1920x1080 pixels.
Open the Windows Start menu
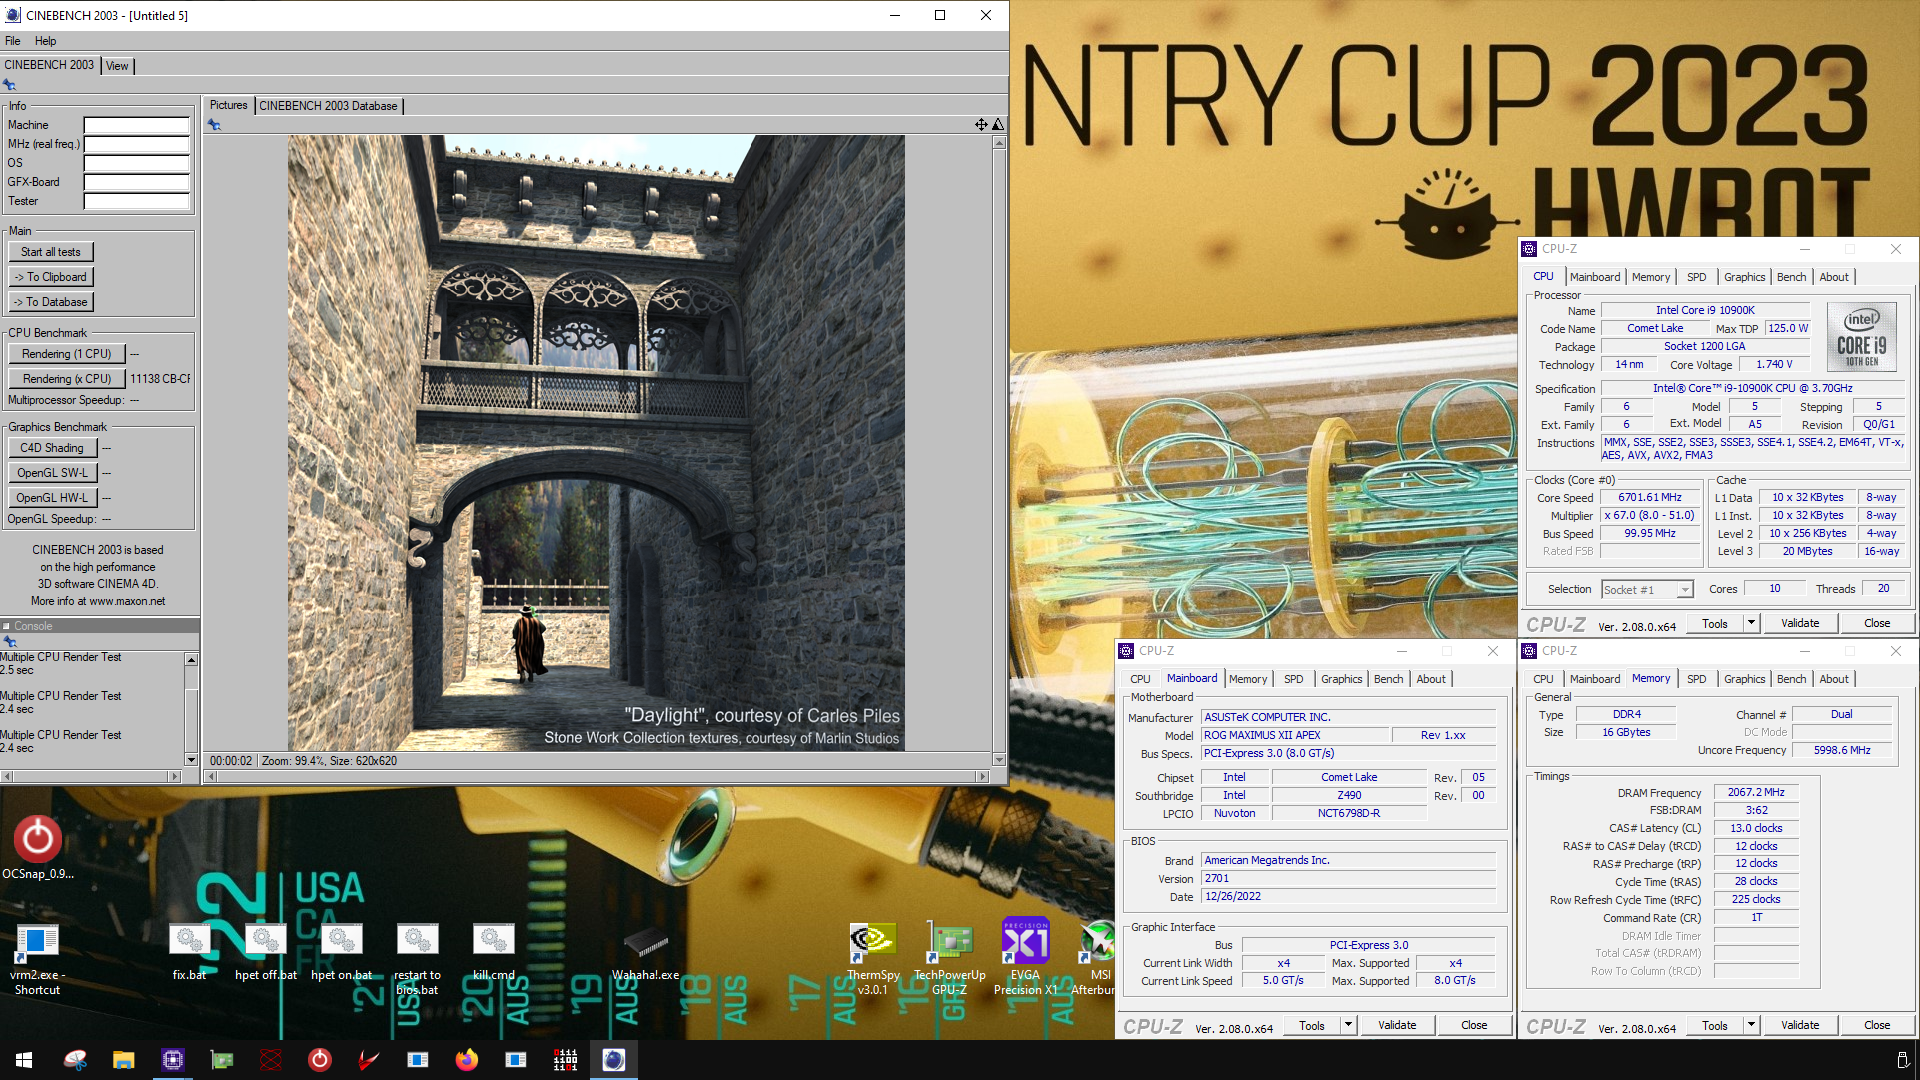click(x=24, y=1060)
